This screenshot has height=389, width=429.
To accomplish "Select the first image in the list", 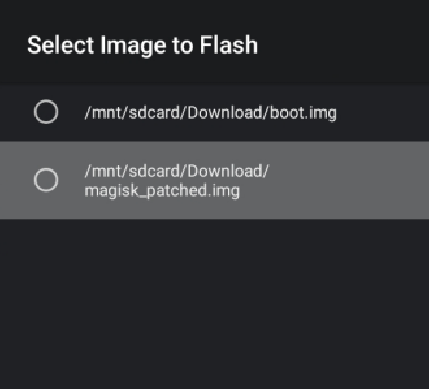I will (214, 113).
